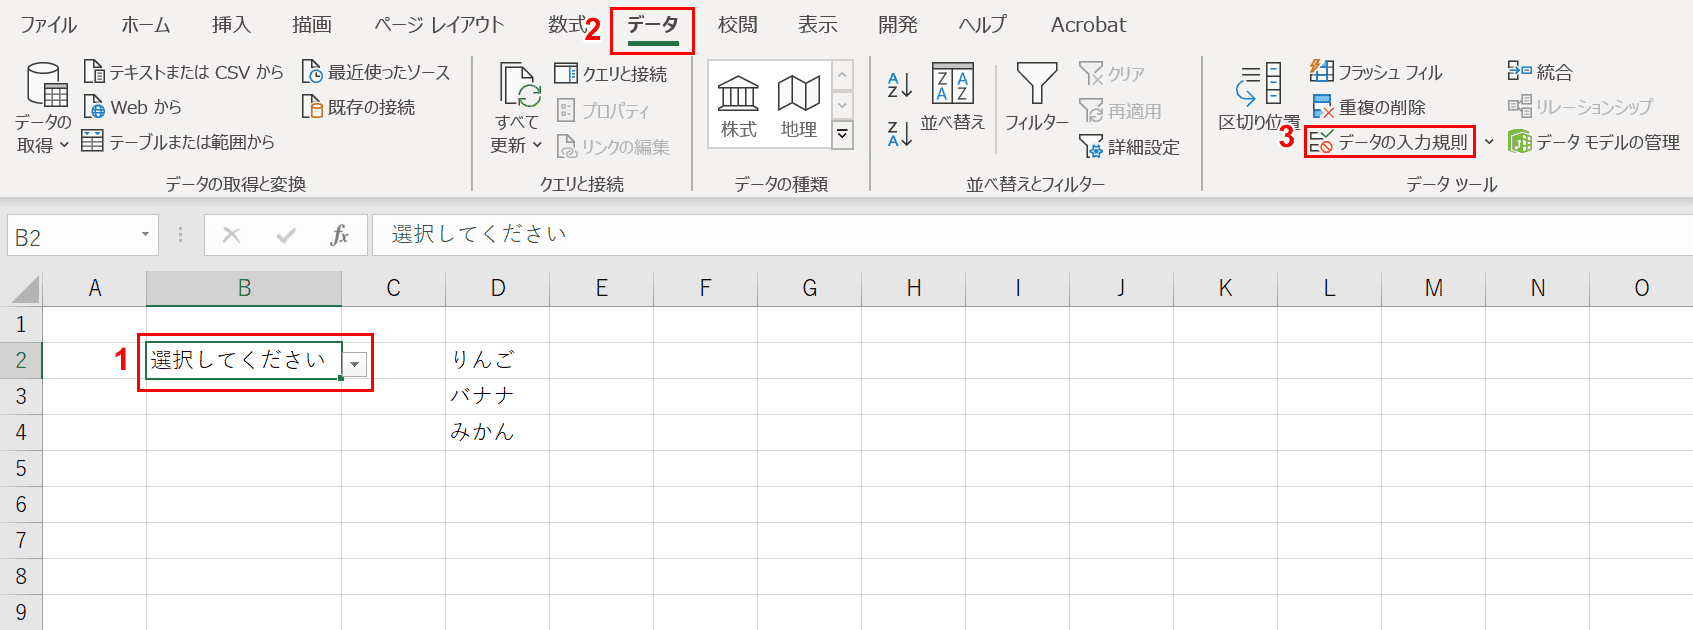The width and height of the screenshot is (1693, 630).
Task: Select entire column B header
Action: pos(244,288)
